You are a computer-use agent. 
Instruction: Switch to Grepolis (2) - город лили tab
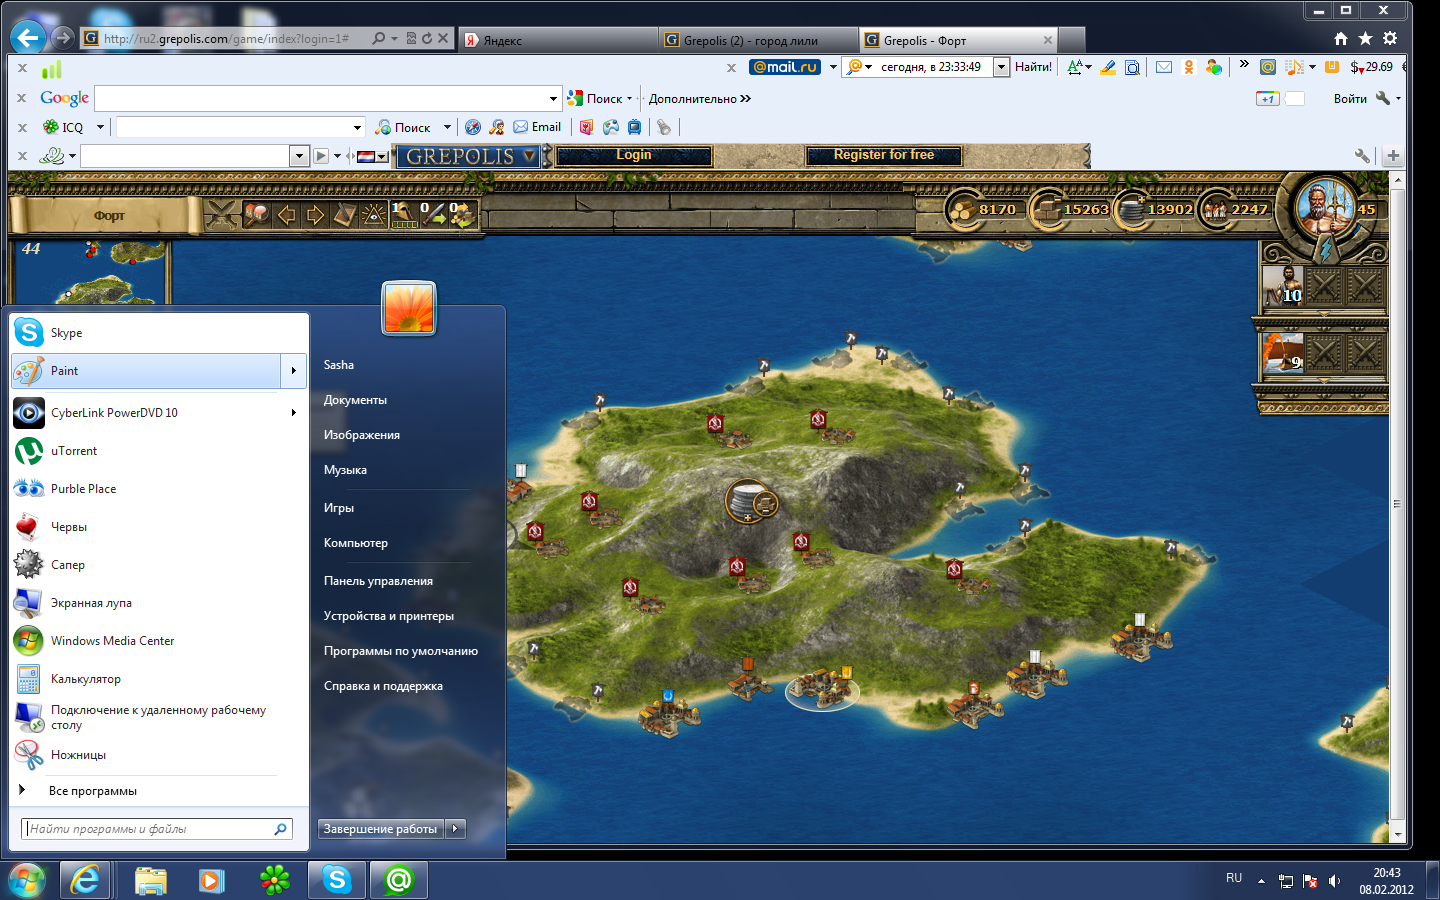point(758,41)
